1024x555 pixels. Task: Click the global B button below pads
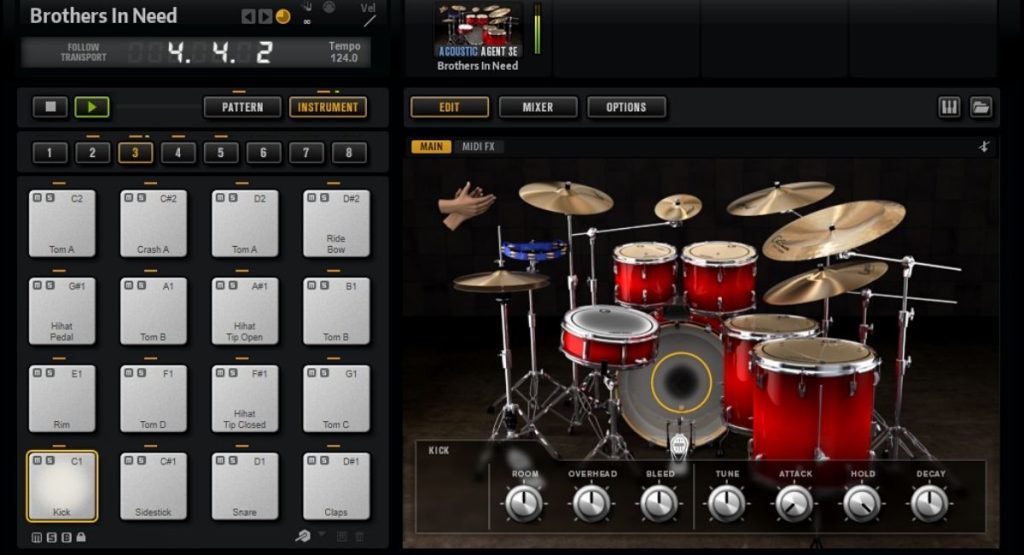coord(67,537)
